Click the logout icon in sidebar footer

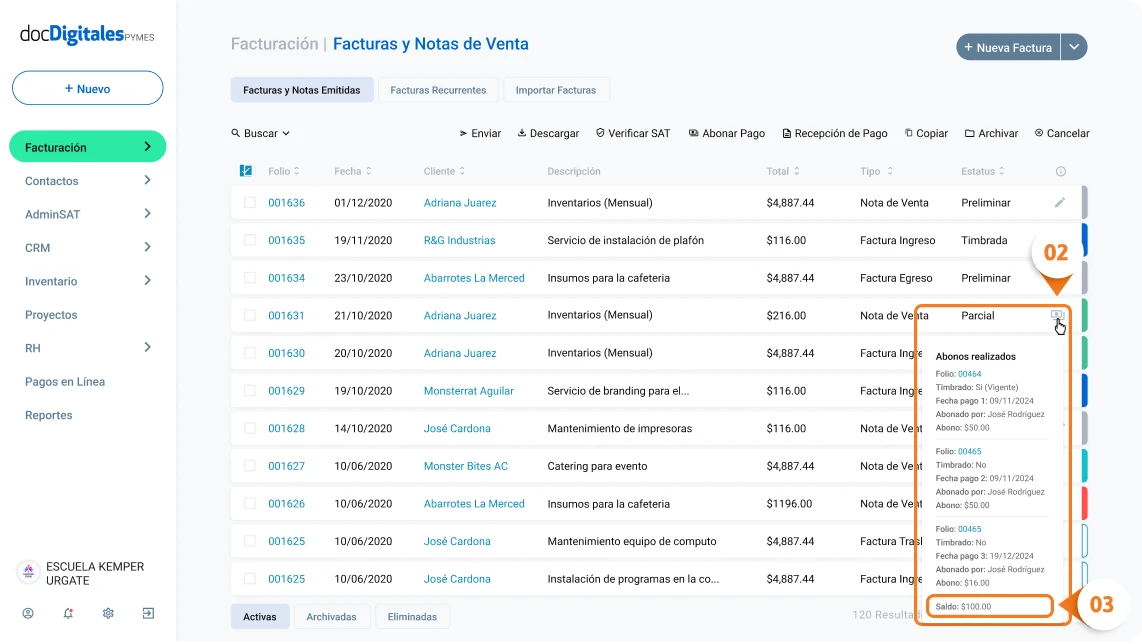coord(148,613)
